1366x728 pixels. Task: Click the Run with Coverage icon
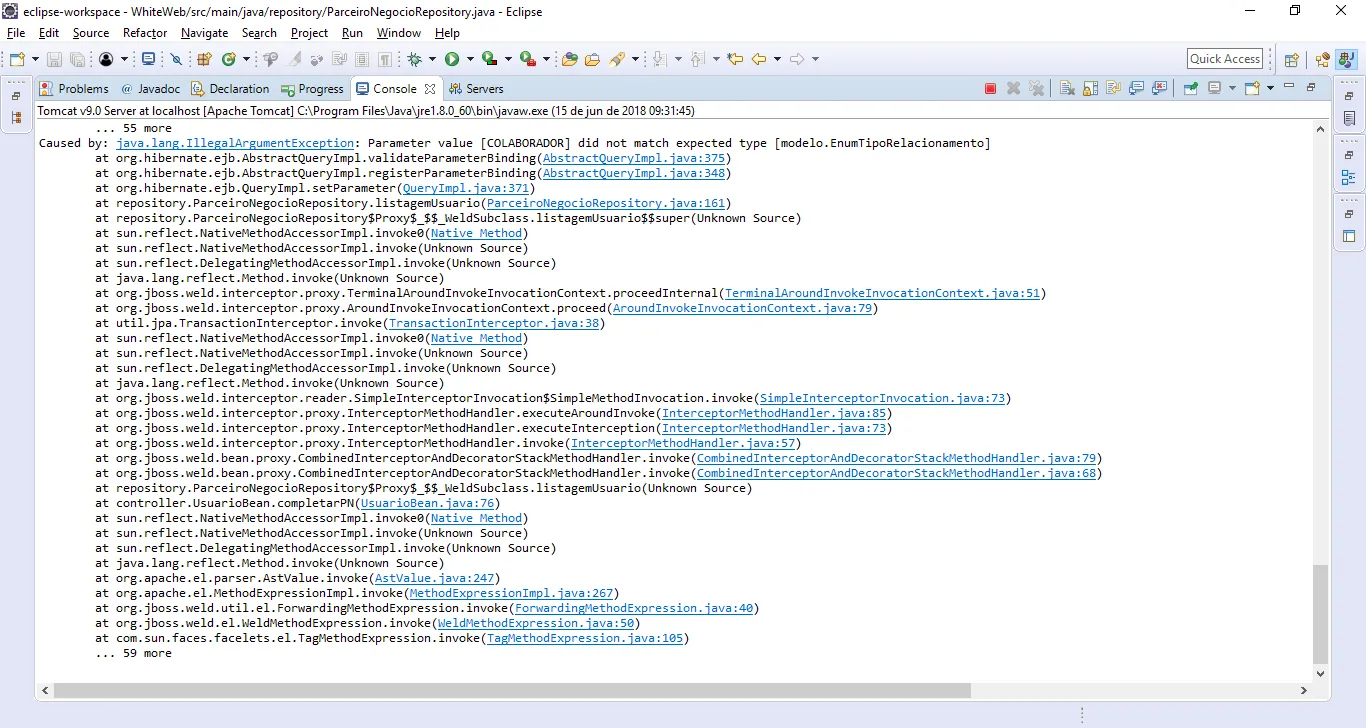[x=489, y=60]
